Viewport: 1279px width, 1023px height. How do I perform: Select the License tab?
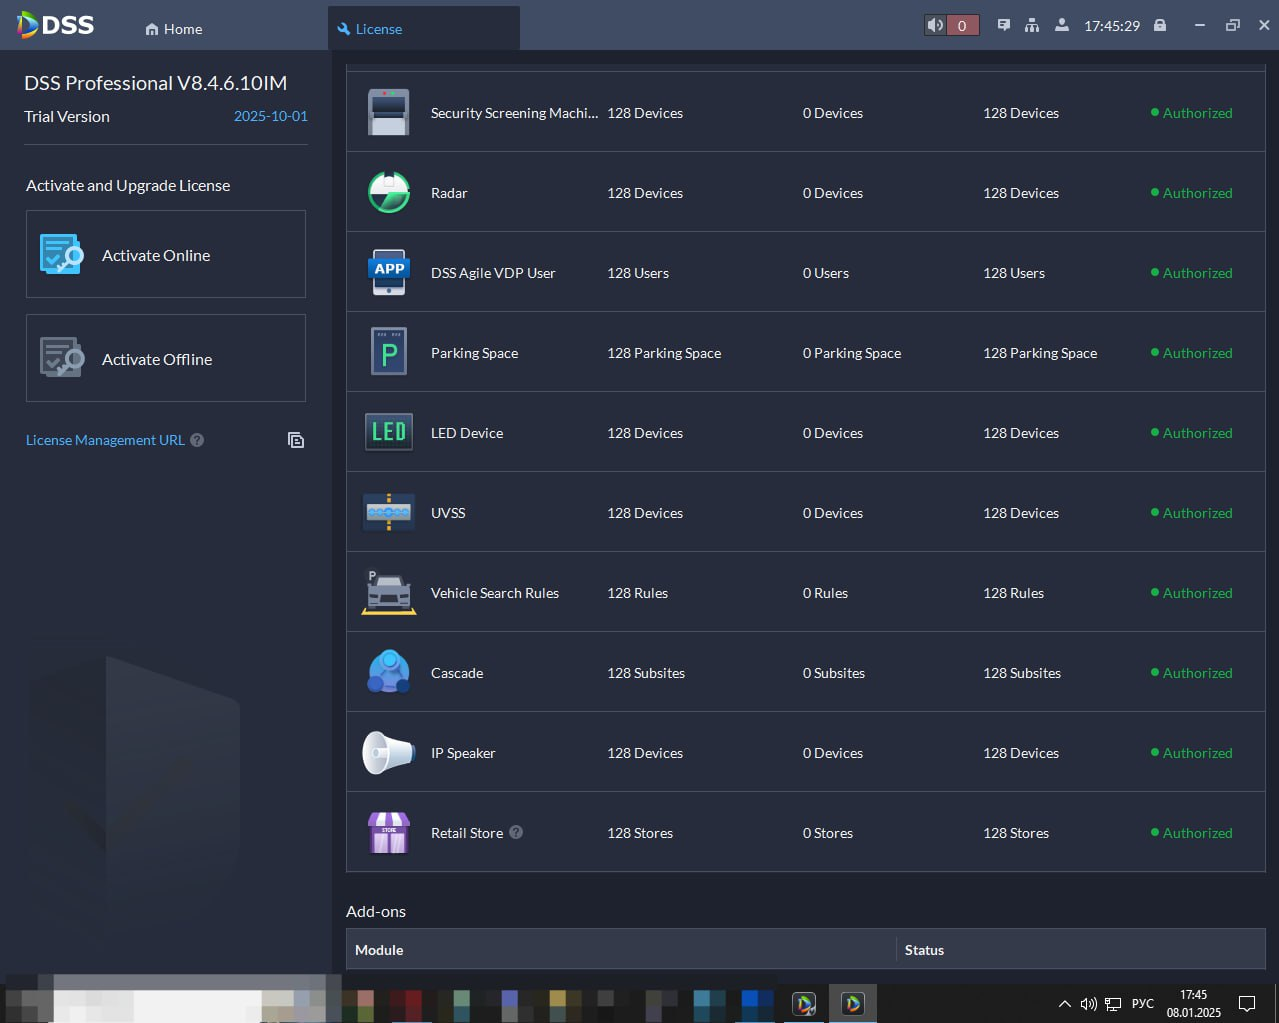[x=424, y=28]
